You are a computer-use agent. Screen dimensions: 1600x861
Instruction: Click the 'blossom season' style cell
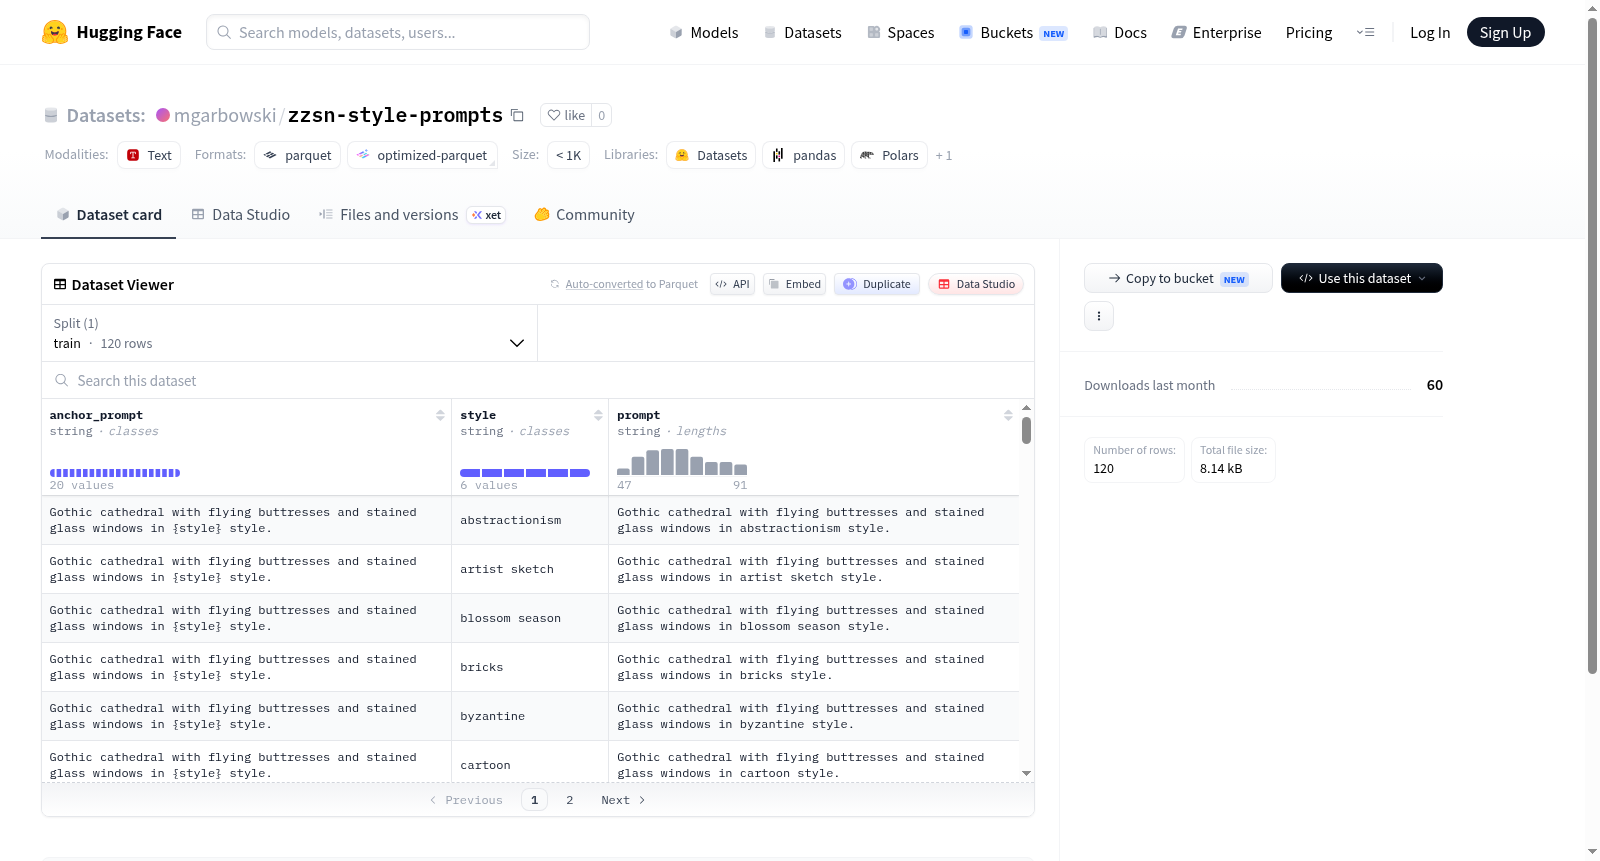pyautogui.click(x=530, y=618)
